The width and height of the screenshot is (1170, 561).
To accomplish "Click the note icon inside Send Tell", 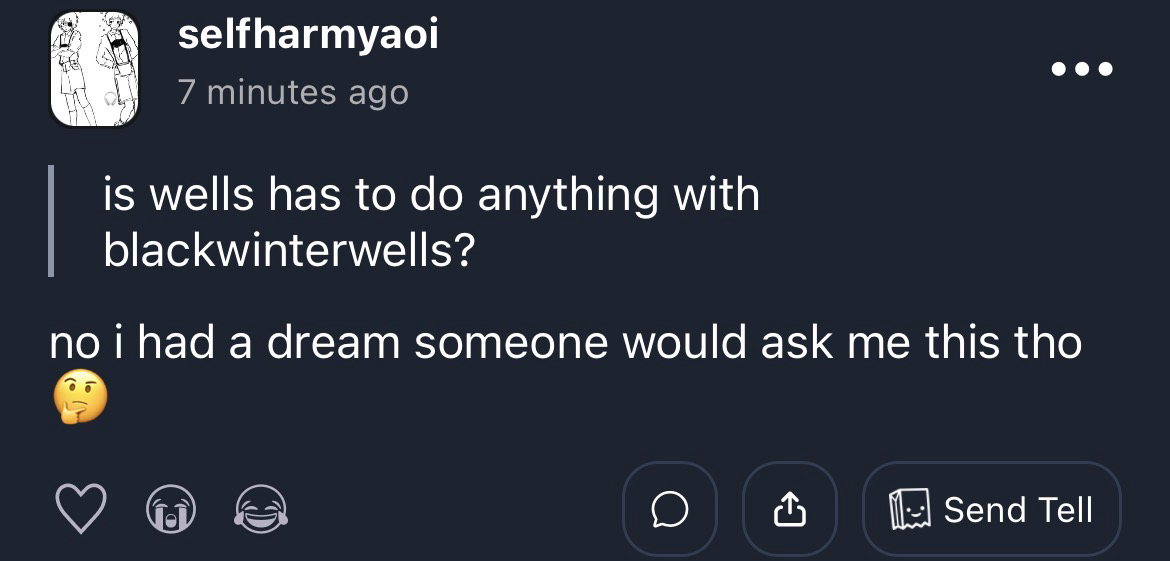I will [912, 510].
